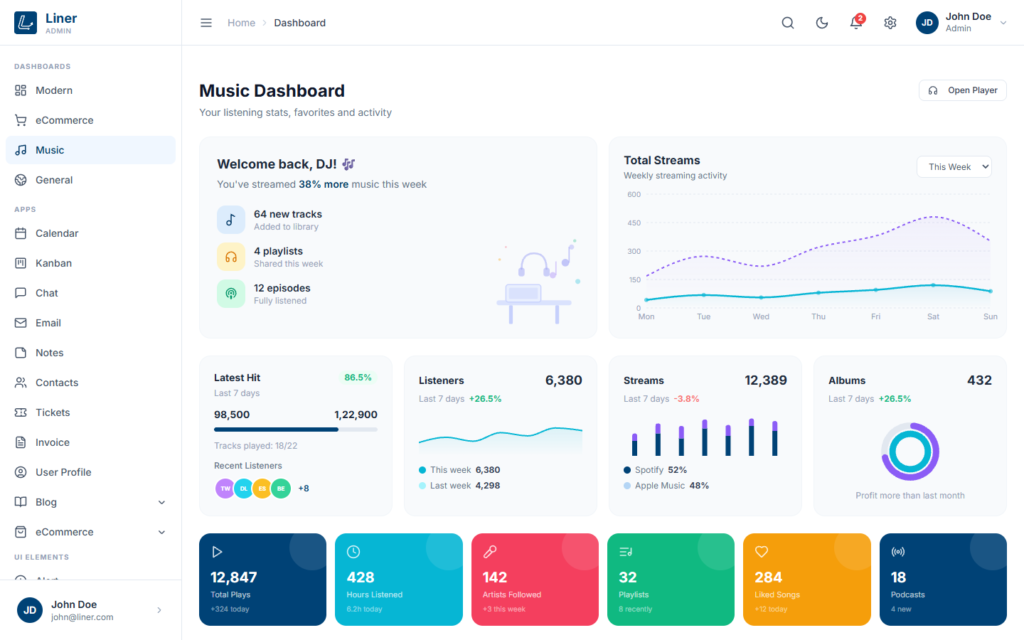
Task: Click the Music note icon in sidebar
Action: [21, 150]
